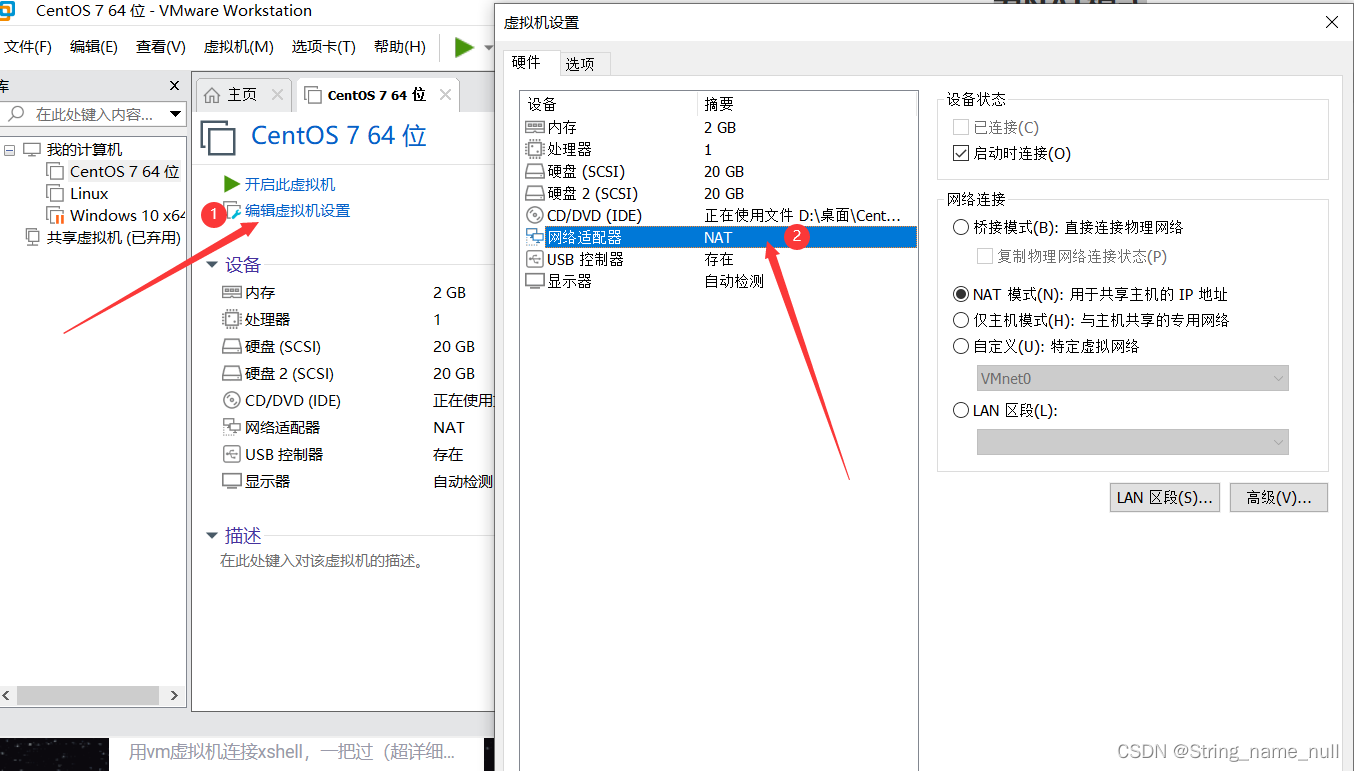Toggle 复制物理网络连接状态(P) checkbox
The width and height of the screenshot is (1354, 771).
(985, 256)
